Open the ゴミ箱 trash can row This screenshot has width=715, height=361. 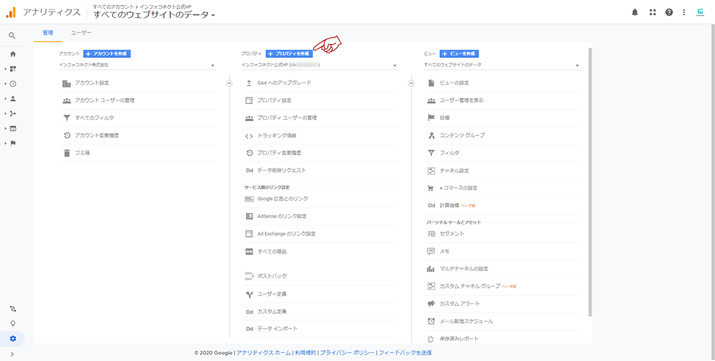(x=137, y=153)
